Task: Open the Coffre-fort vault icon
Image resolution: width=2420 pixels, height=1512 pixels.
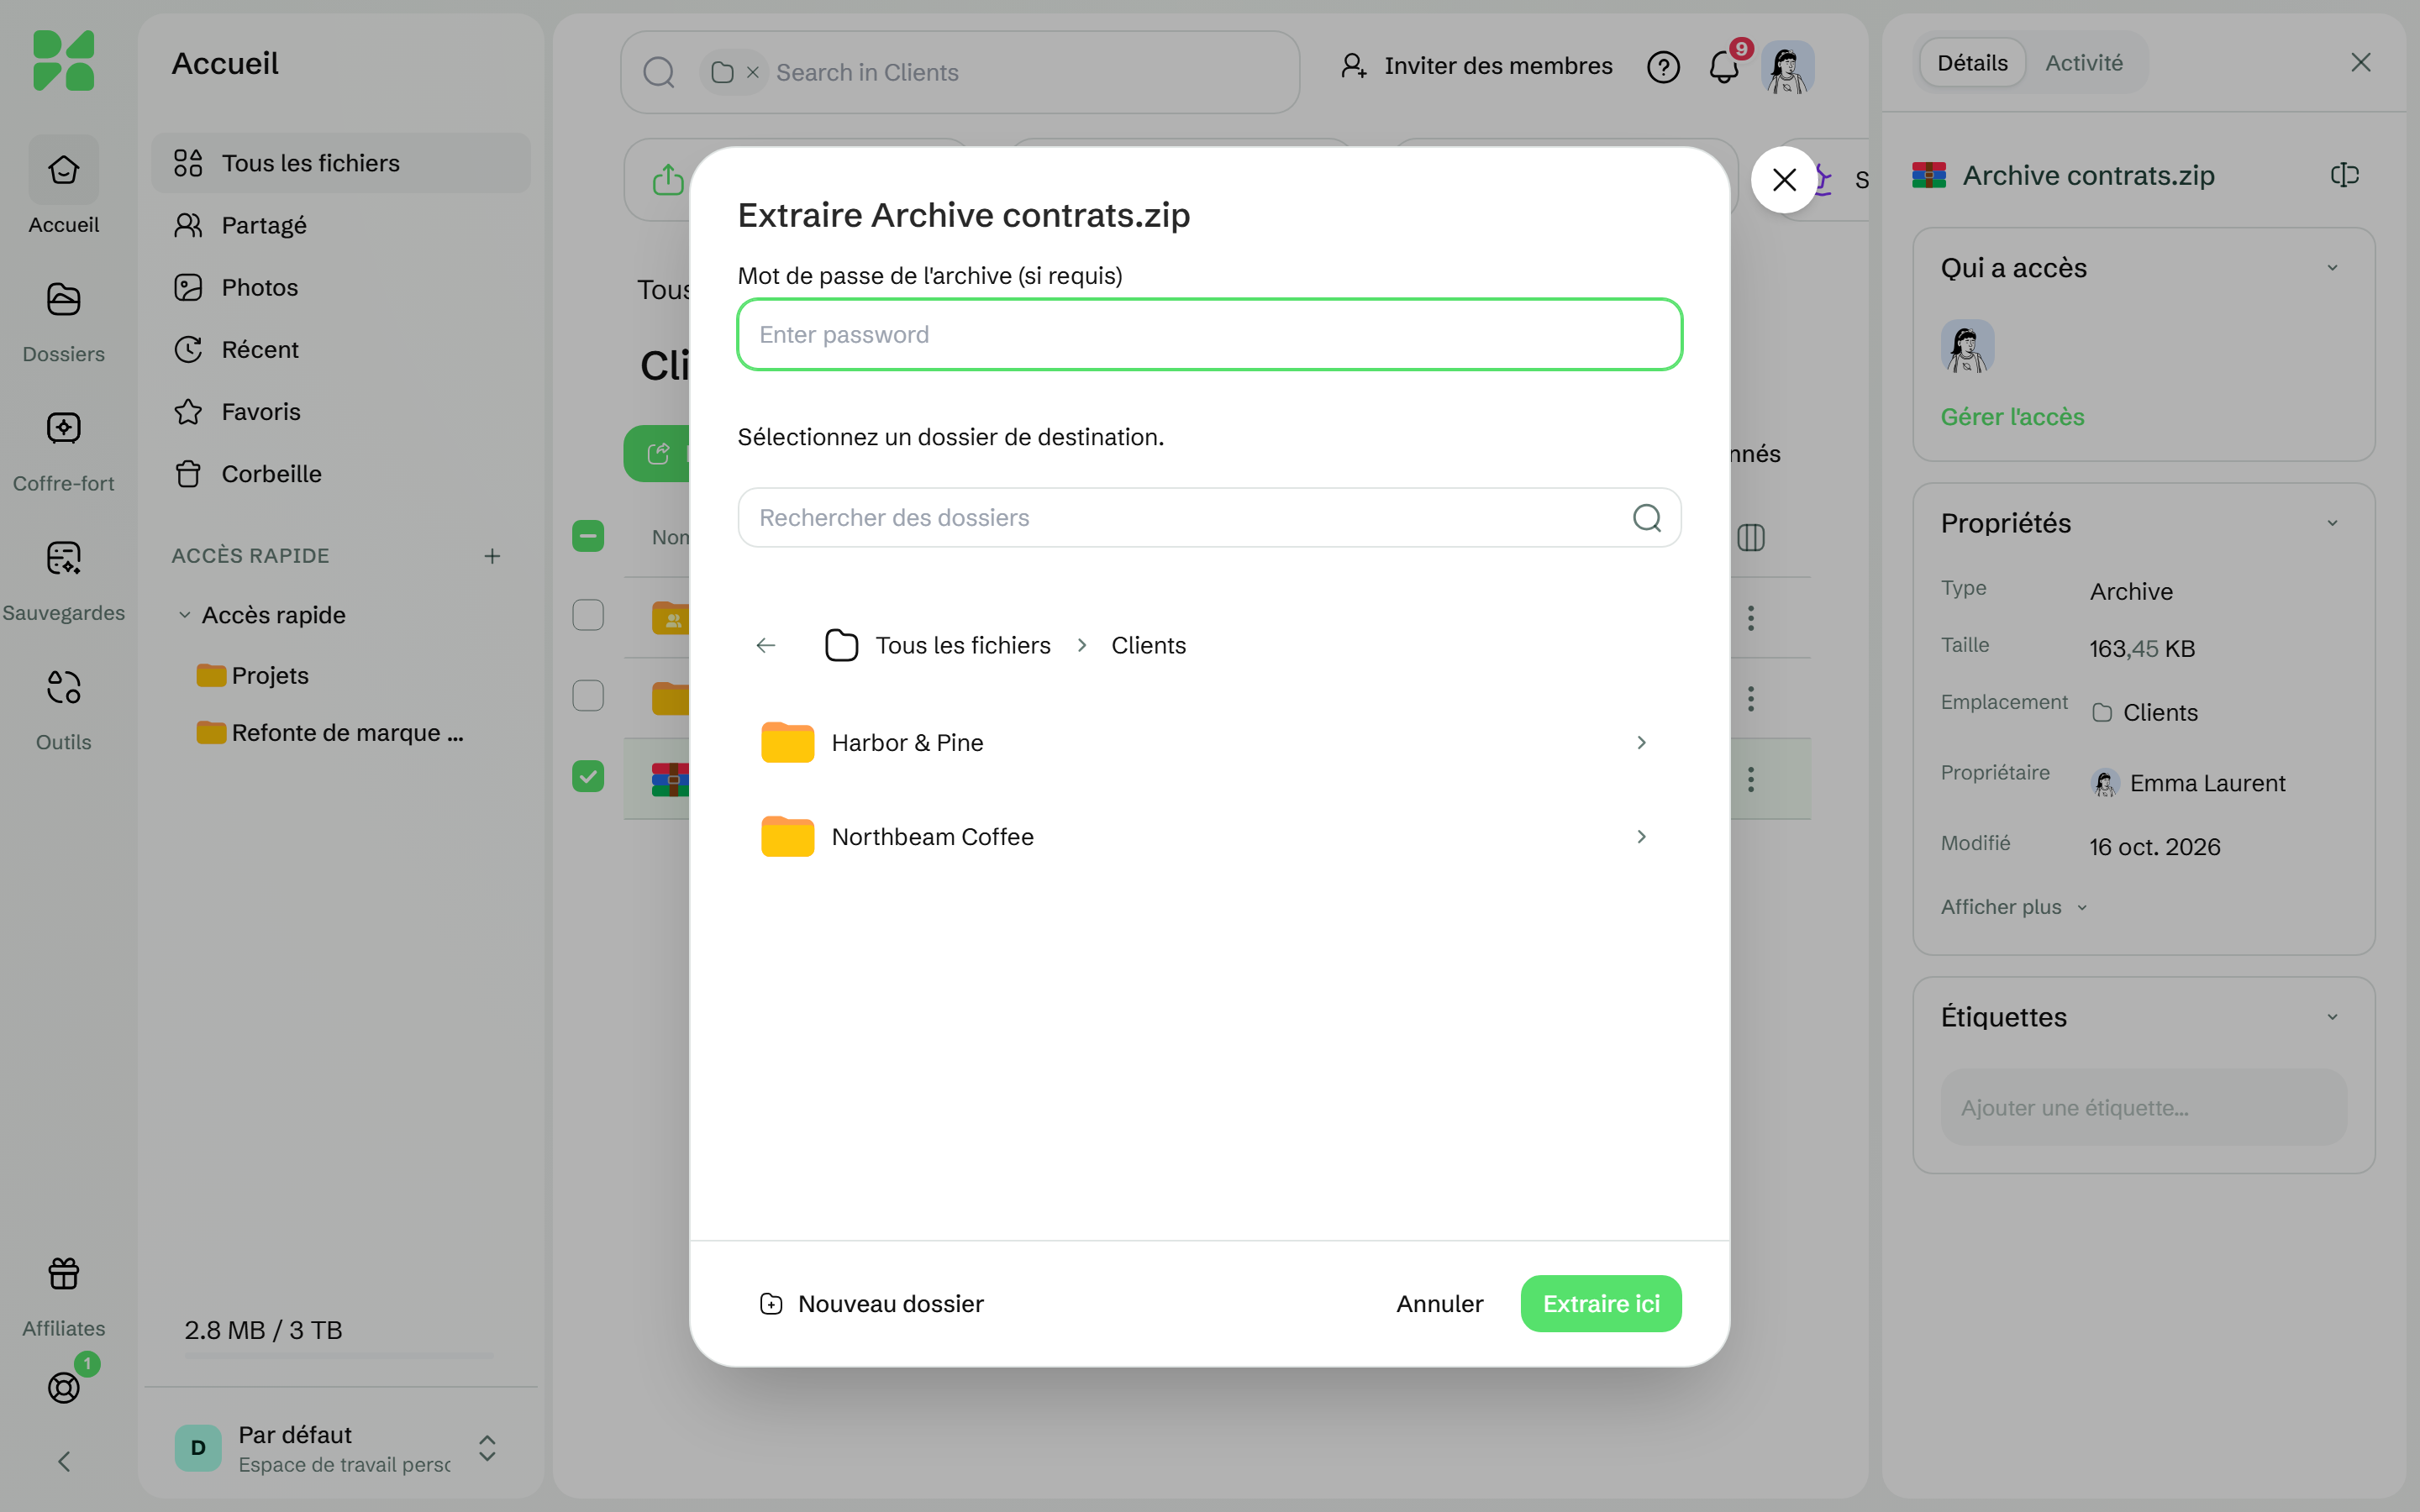Action: tap(63, 428)
